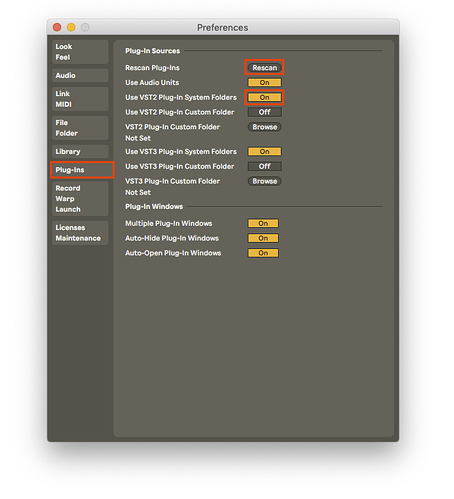Enable Use VST3 Plug-In Custom Folder
This screenshot has height=499, width=454.
tap(265, 166)
